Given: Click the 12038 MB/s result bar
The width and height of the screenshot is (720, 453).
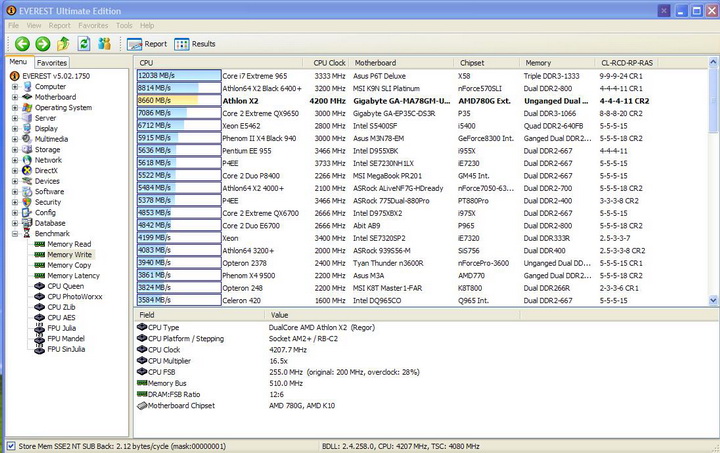Looking at the screenshot, I should pos(179,75).
